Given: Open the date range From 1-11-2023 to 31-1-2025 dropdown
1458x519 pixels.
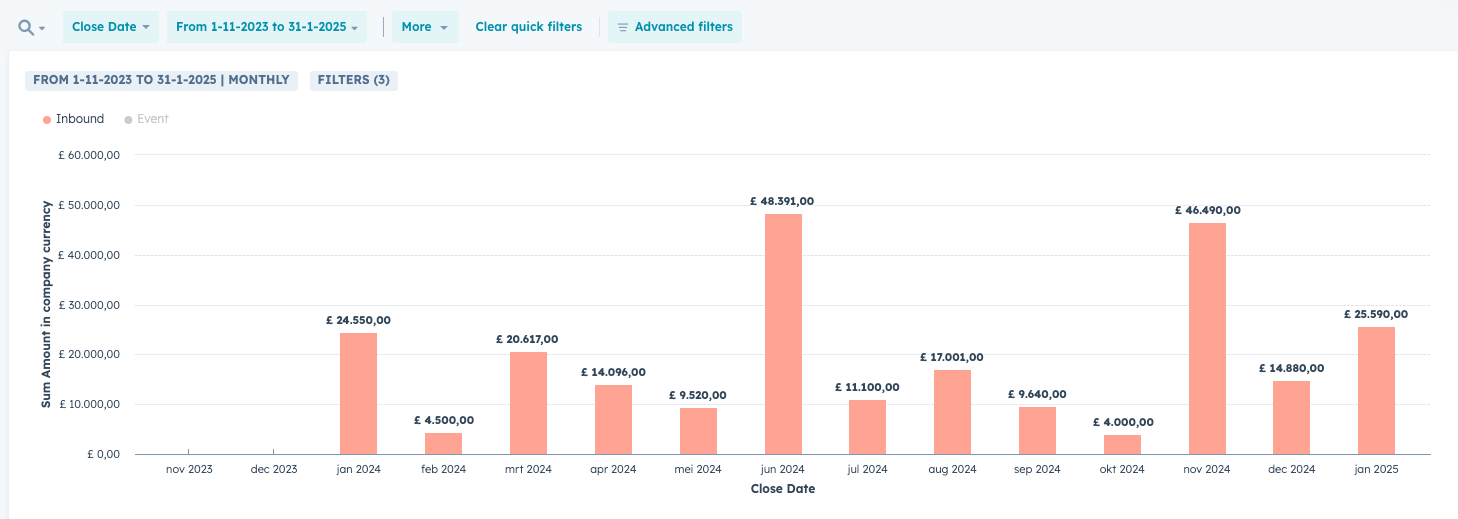Looking at the screenshot, I should (x=266, y=27).
